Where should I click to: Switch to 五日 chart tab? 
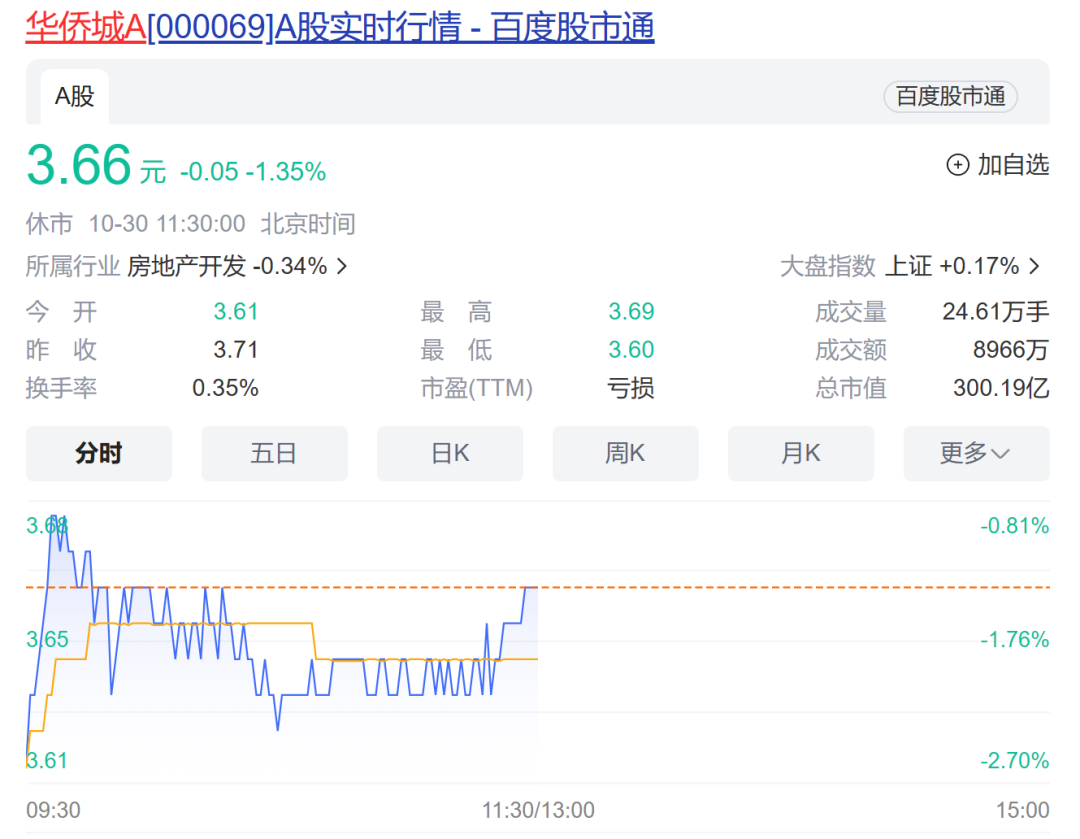(x=274, y=453)
